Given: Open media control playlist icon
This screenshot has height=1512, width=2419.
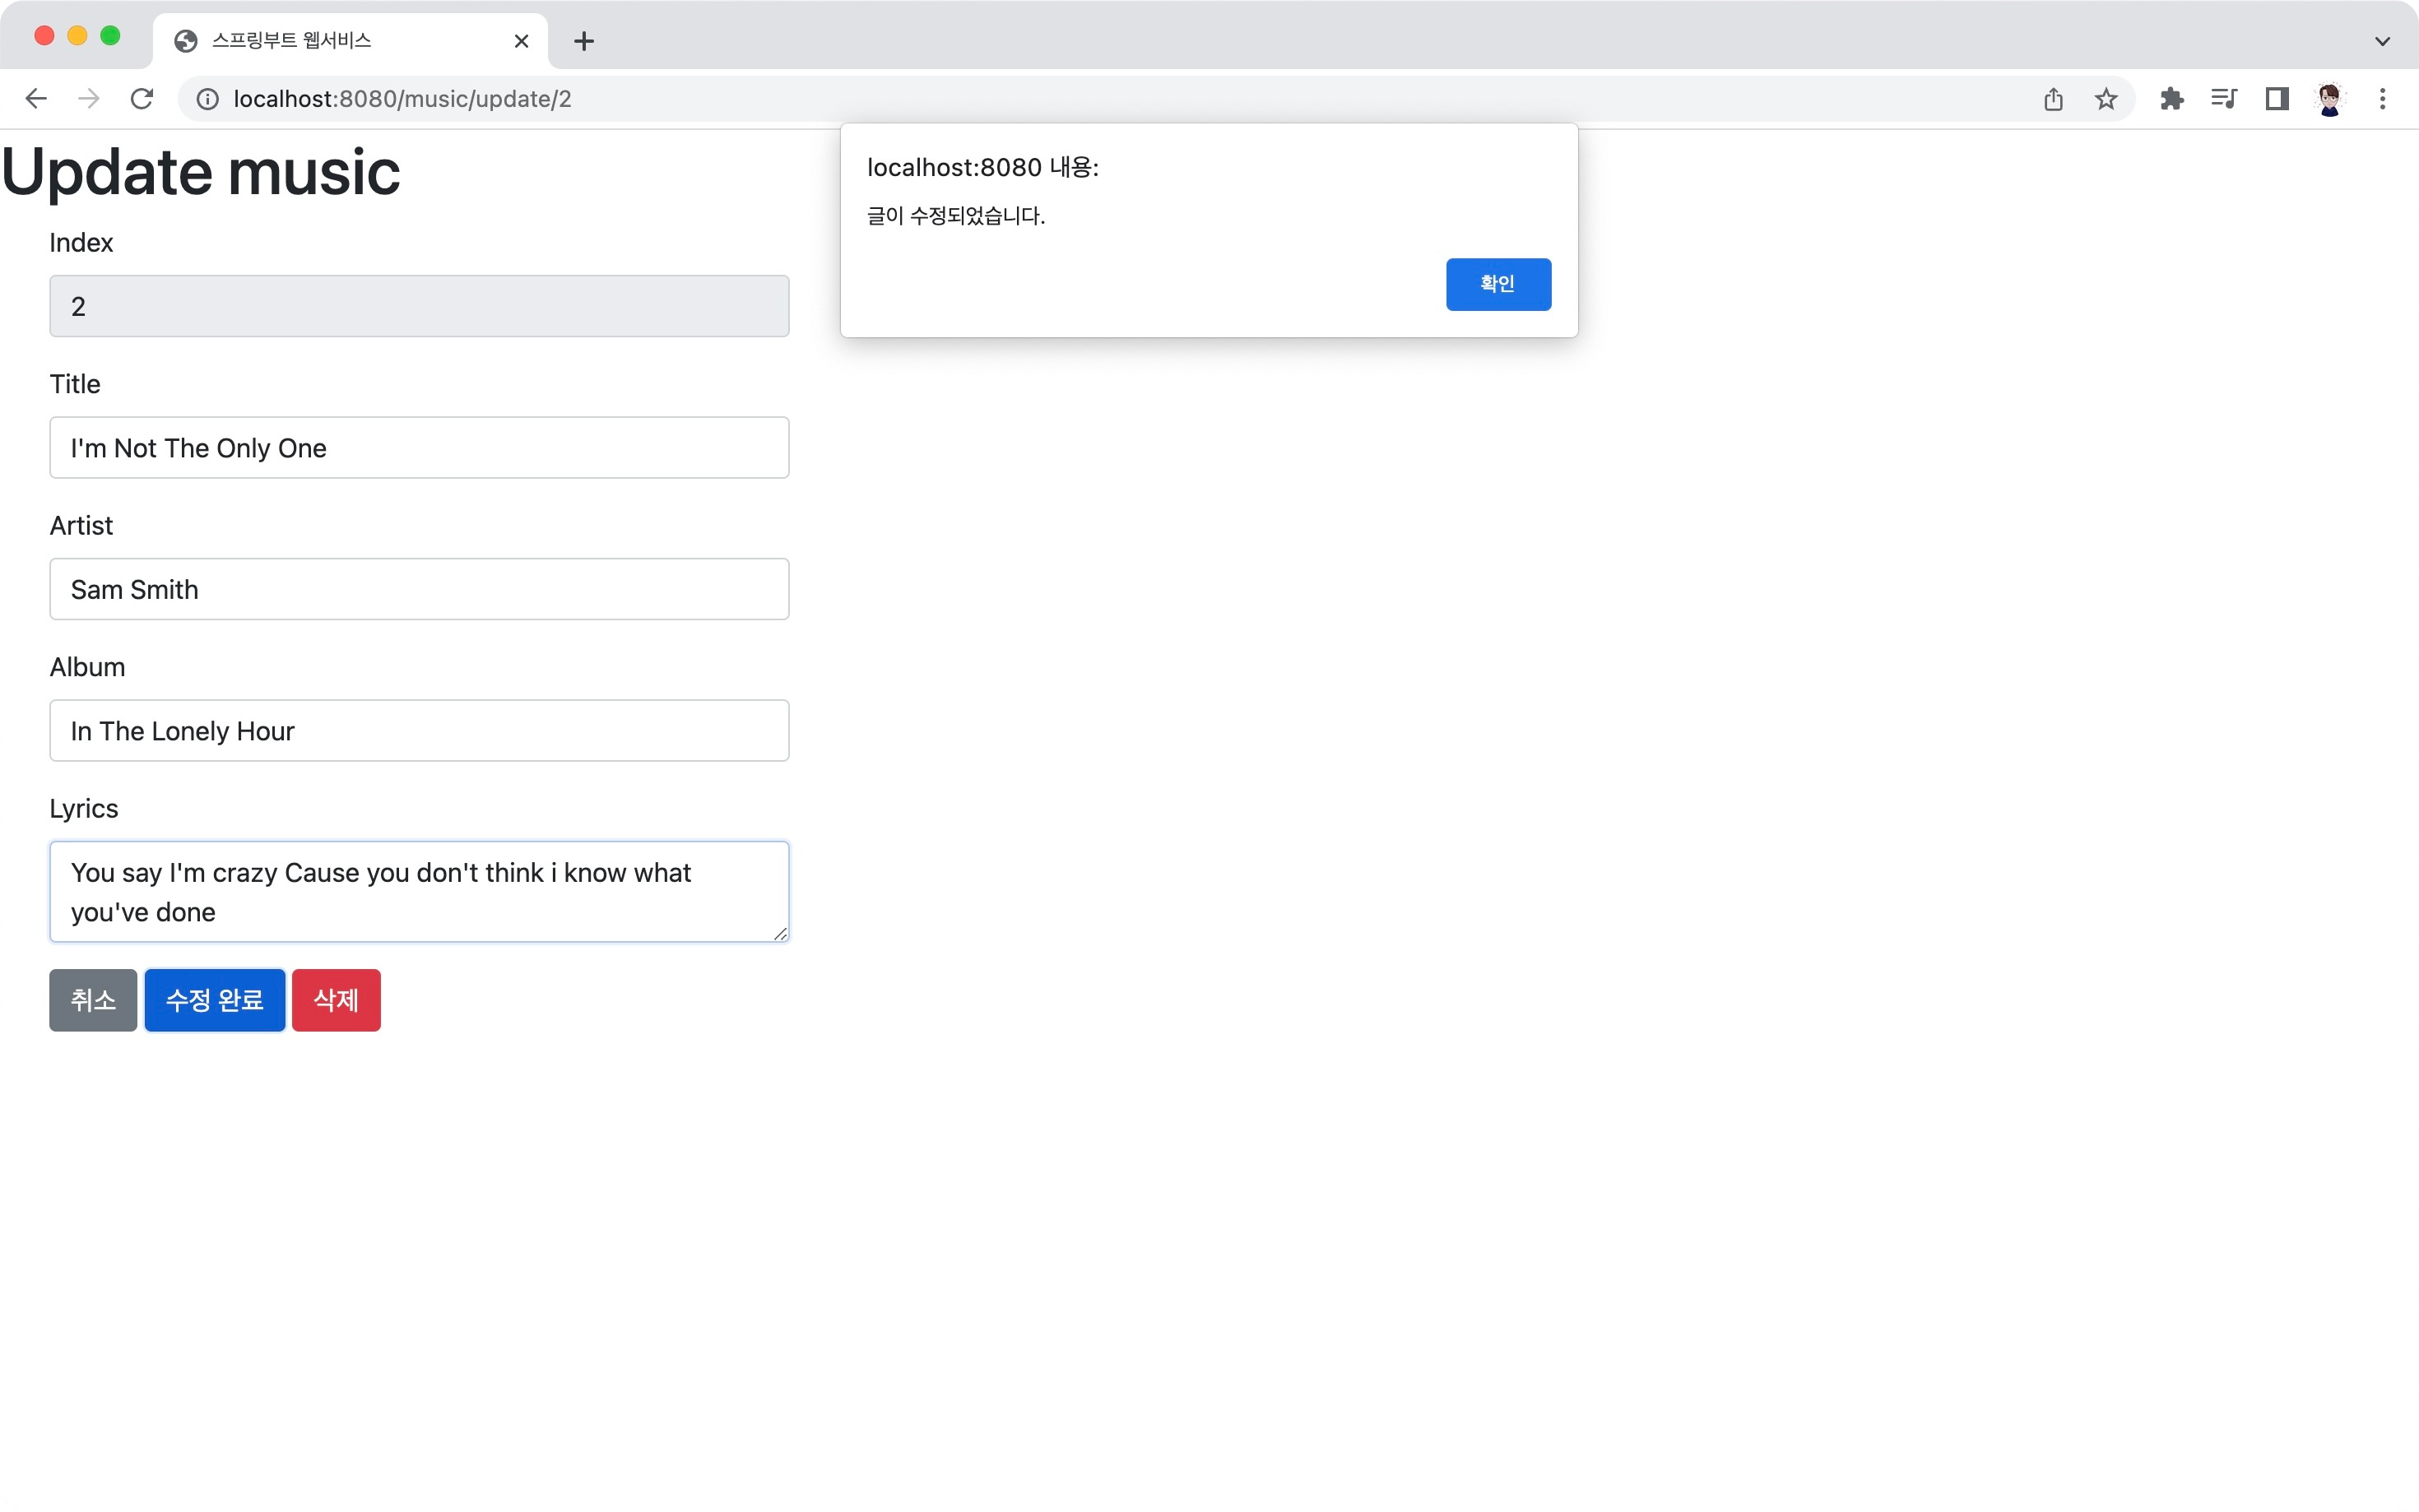Looking at the screenshot, I should [x=2224, y=99].
